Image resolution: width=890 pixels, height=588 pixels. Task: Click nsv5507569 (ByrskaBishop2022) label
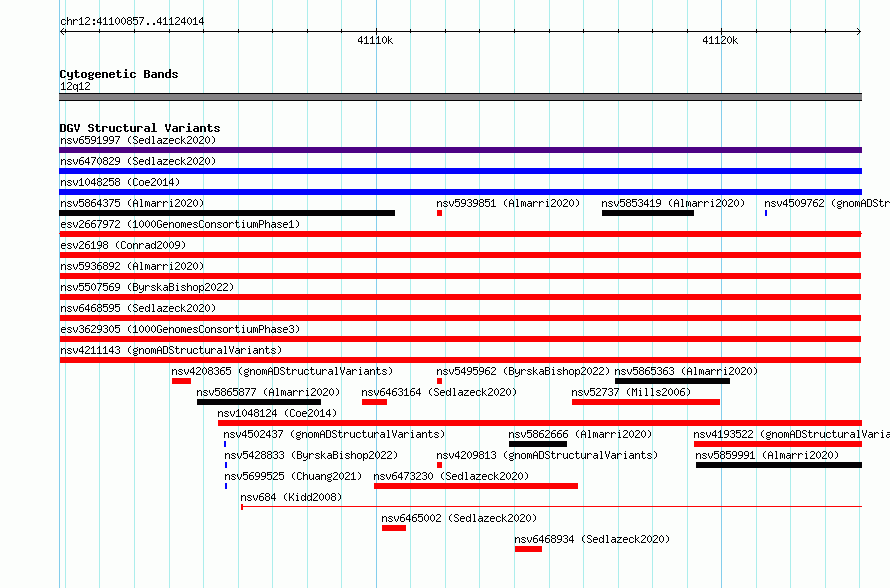(147, 287)
